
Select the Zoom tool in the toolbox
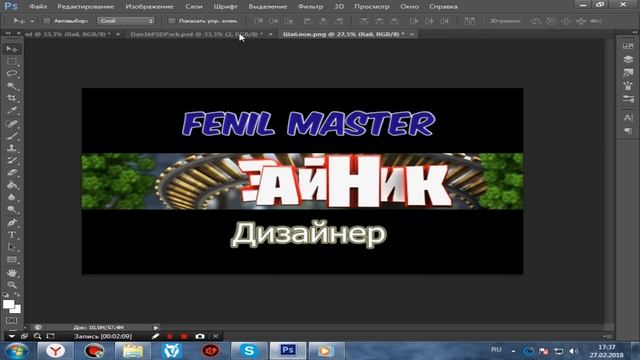click(12, 284)
